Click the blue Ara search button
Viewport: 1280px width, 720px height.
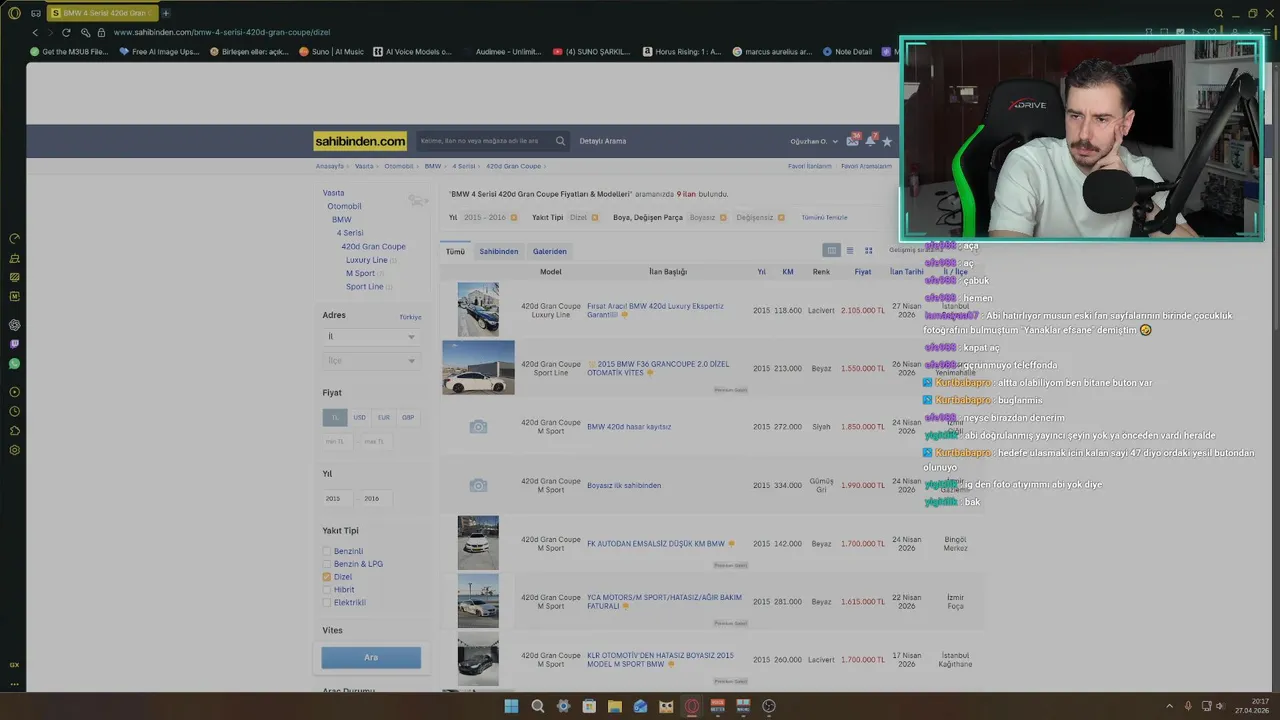[x=371, y=657]
